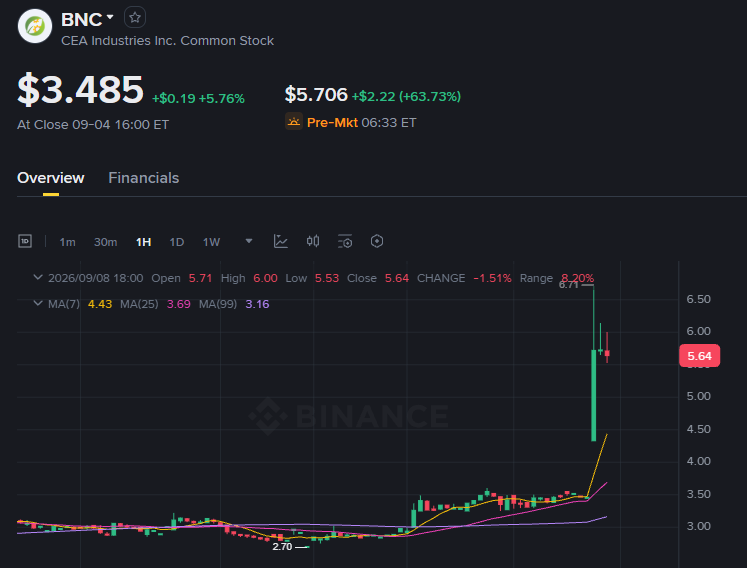Select the 1m timeframe
The width and height of the screenshot is (747, 568).
click(67, 242)
